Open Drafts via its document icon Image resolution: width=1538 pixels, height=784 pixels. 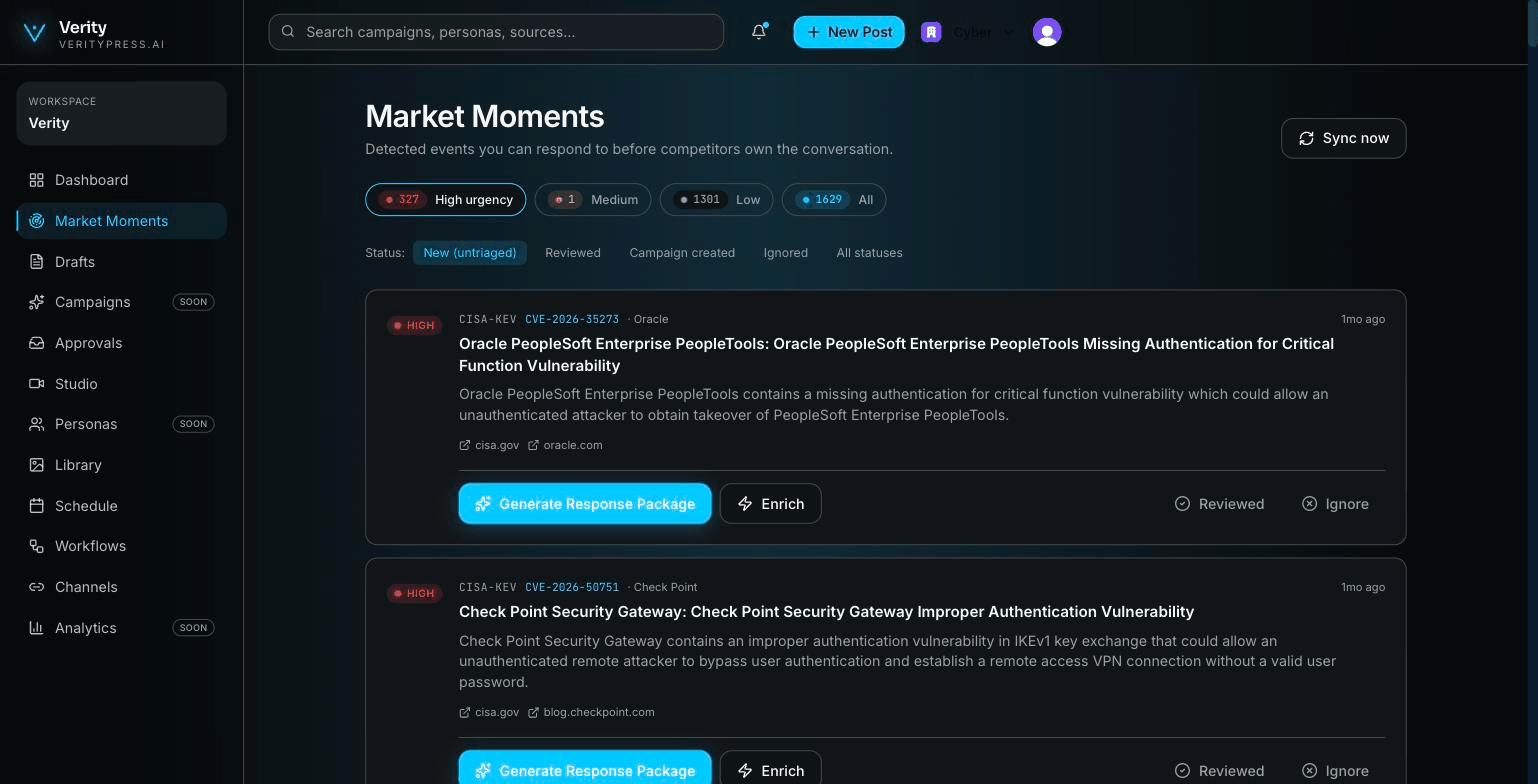[37, 262]
